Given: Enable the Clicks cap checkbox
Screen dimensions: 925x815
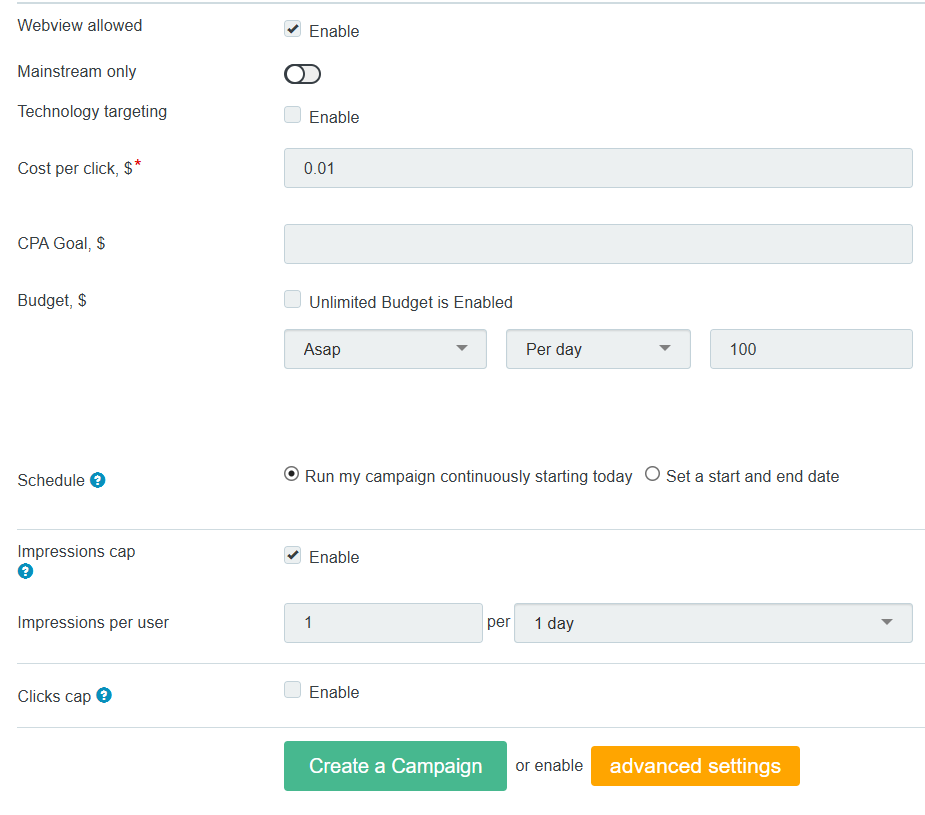Looking at the screenshot, I should [x=293, y=690].
